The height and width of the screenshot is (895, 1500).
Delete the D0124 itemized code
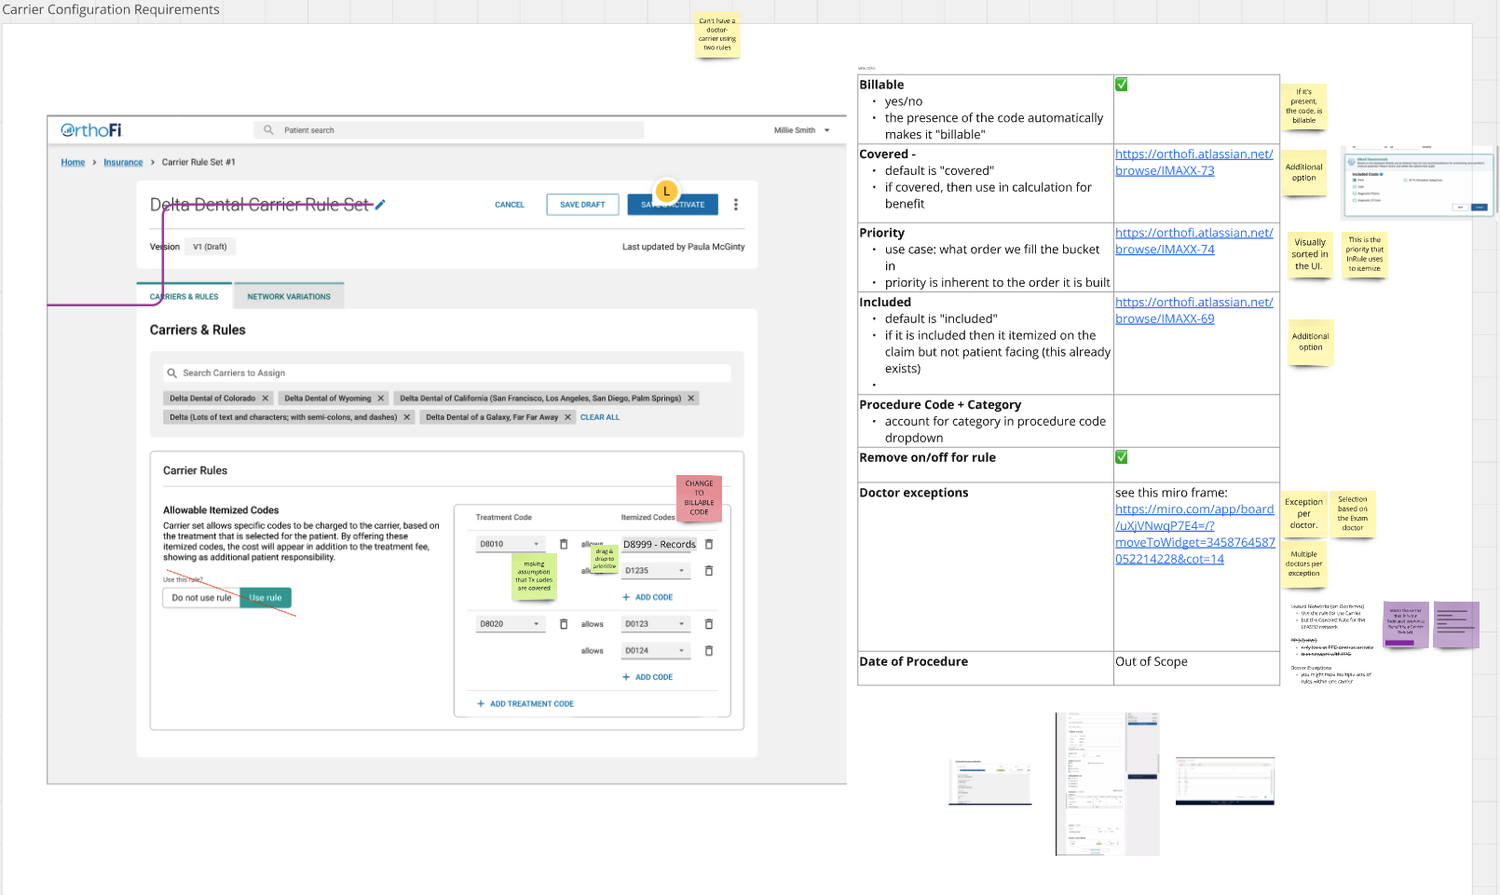pyautogui.click(x=709, y=650)
